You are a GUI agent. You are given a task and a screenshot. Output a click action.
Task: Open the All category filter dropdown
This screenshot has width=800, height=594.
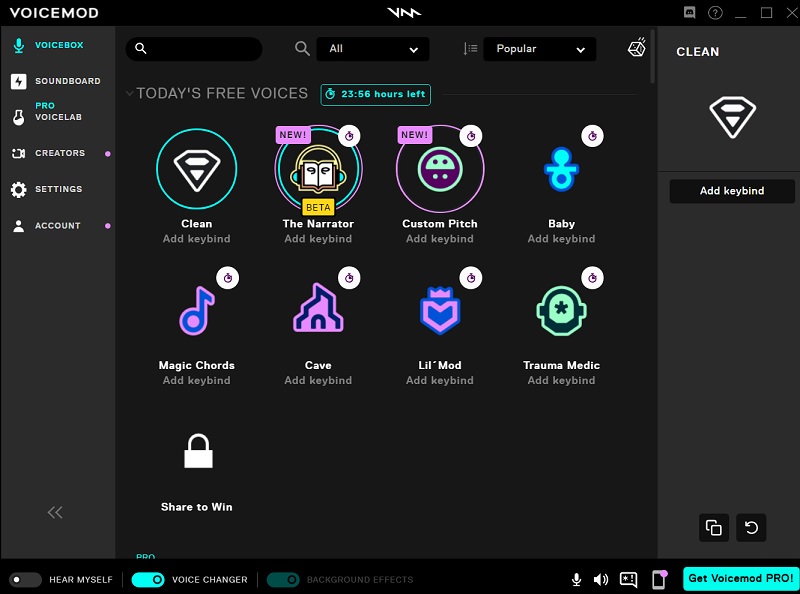372,49
